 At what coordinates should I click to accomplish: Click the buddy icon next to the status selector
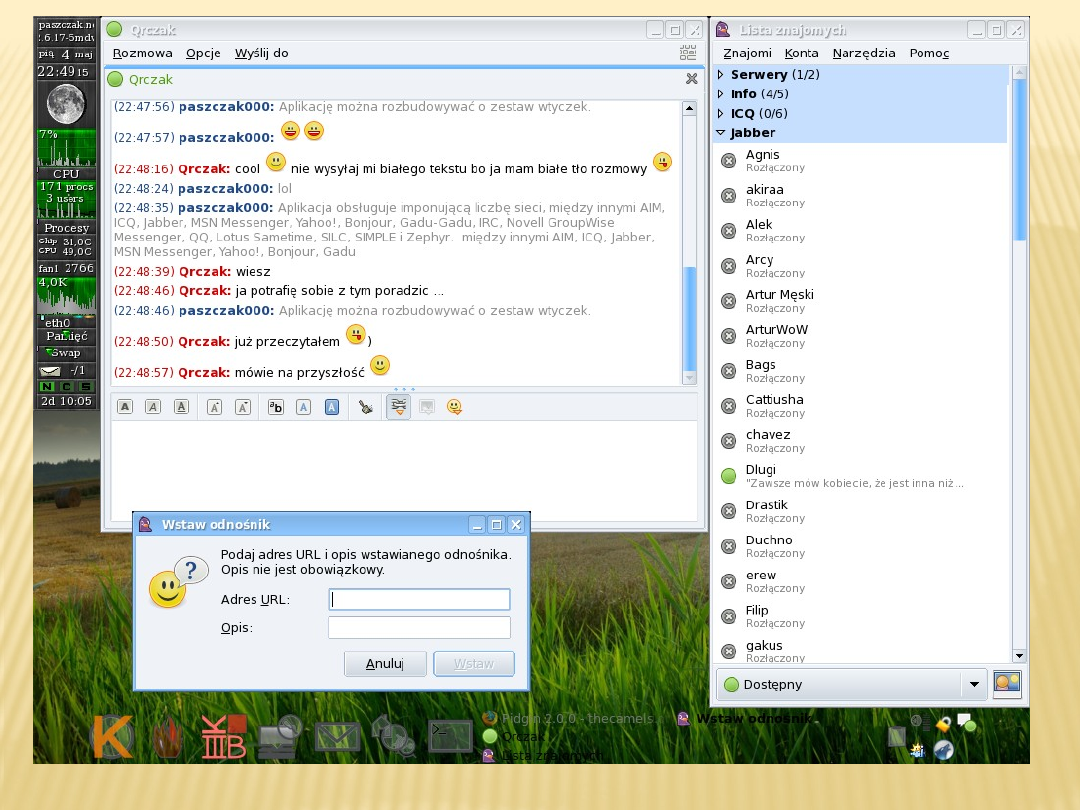1007,685
